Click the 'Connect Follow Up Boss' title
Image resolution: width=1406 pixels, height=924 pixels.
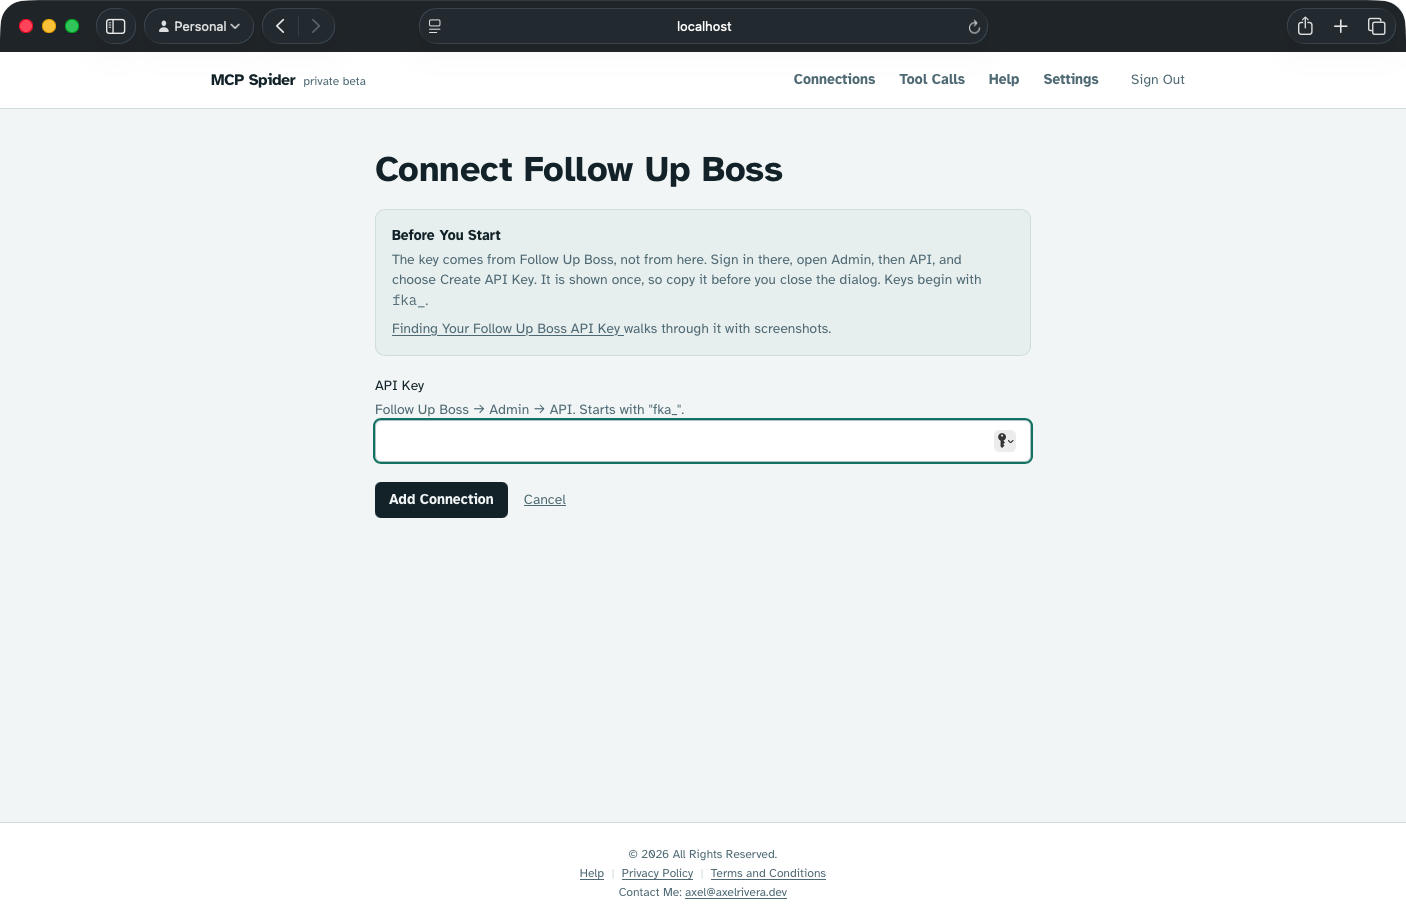579,169
